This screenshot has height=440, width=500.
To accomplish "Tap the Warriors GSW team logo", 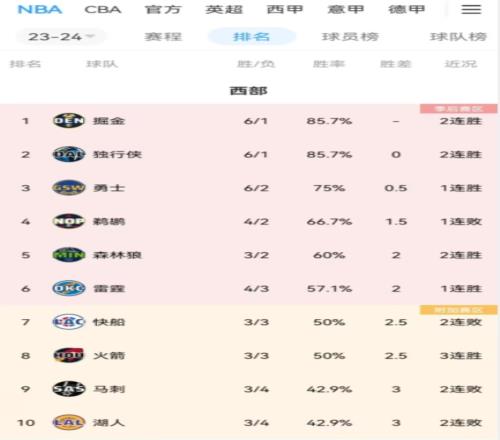I will pyautogui.click(x=69, y=188).
